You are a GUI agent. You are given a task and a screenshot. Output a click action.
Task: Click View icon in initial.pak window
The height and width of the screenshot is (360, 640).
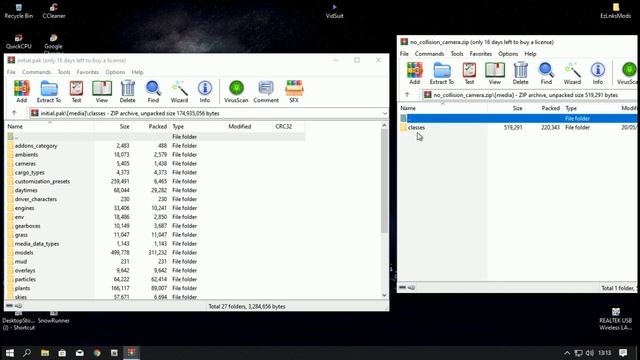pos(102,91)
